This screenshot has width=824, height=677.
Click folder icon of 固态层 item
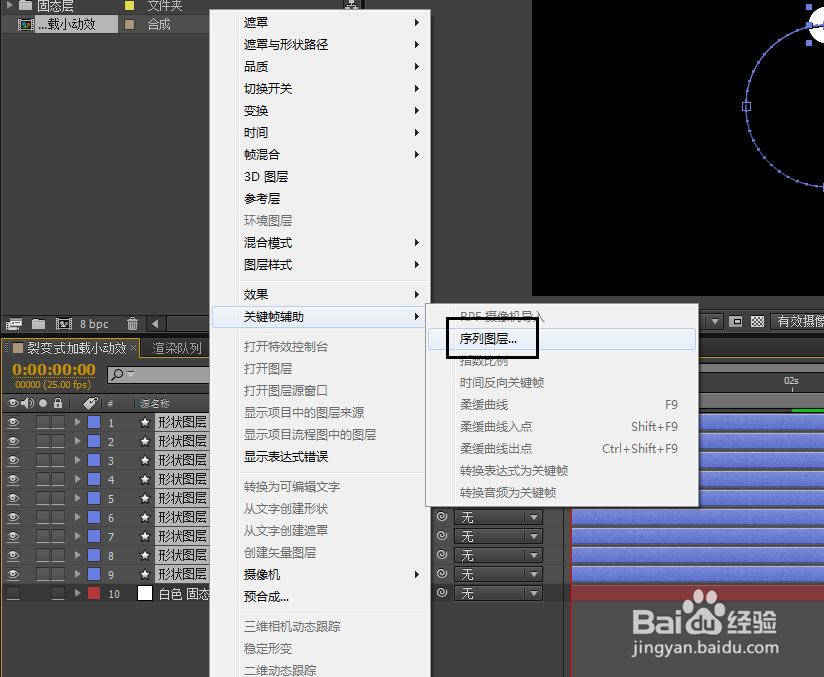25,6
